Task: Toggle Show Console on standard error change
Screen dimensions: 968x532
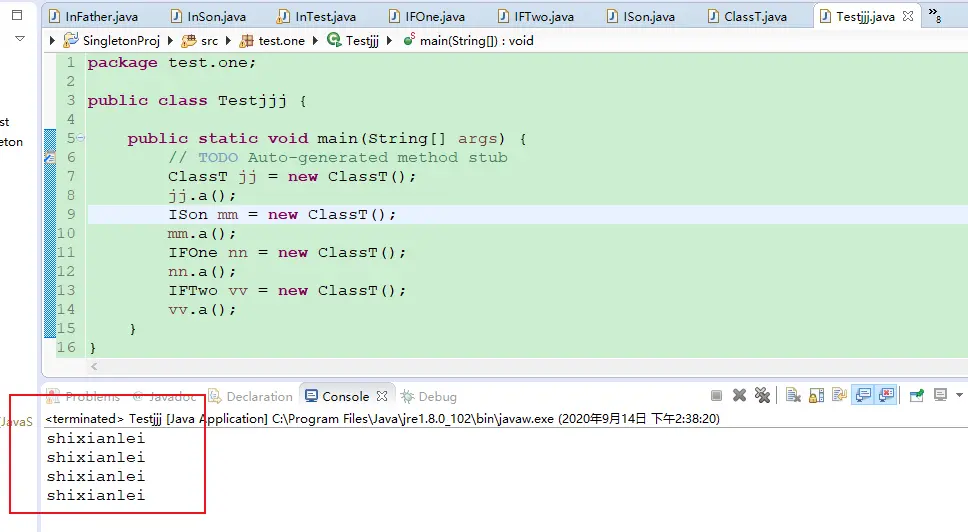Action: pos(885,396)
